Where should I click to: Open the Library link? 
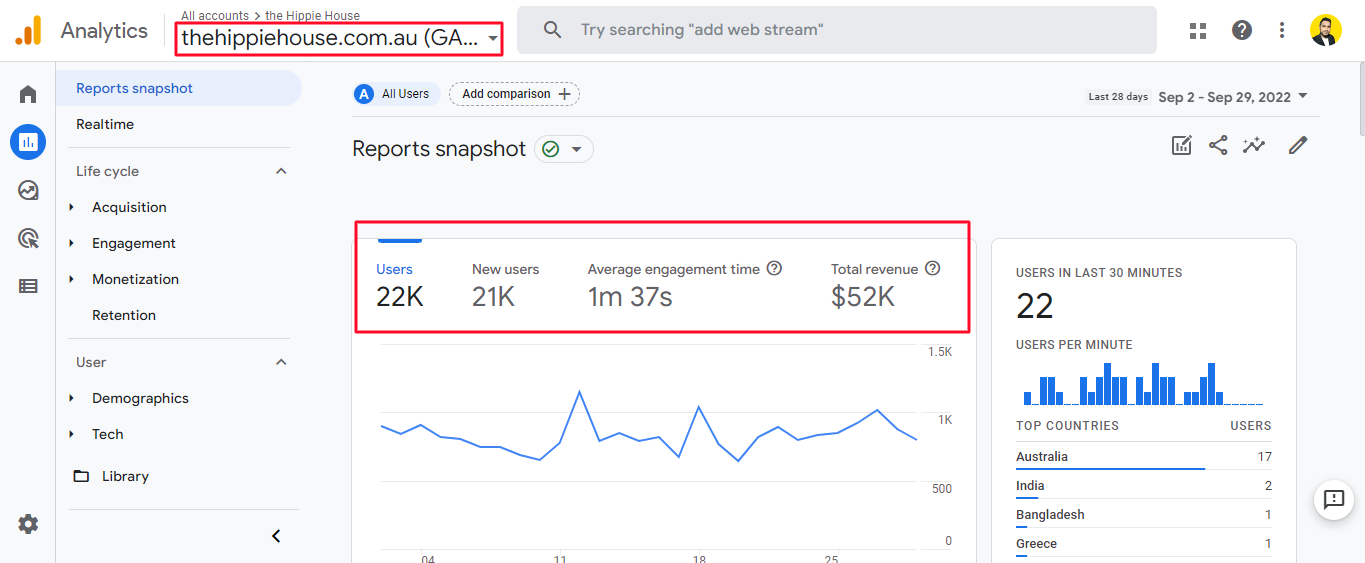(x=125, y=476)
